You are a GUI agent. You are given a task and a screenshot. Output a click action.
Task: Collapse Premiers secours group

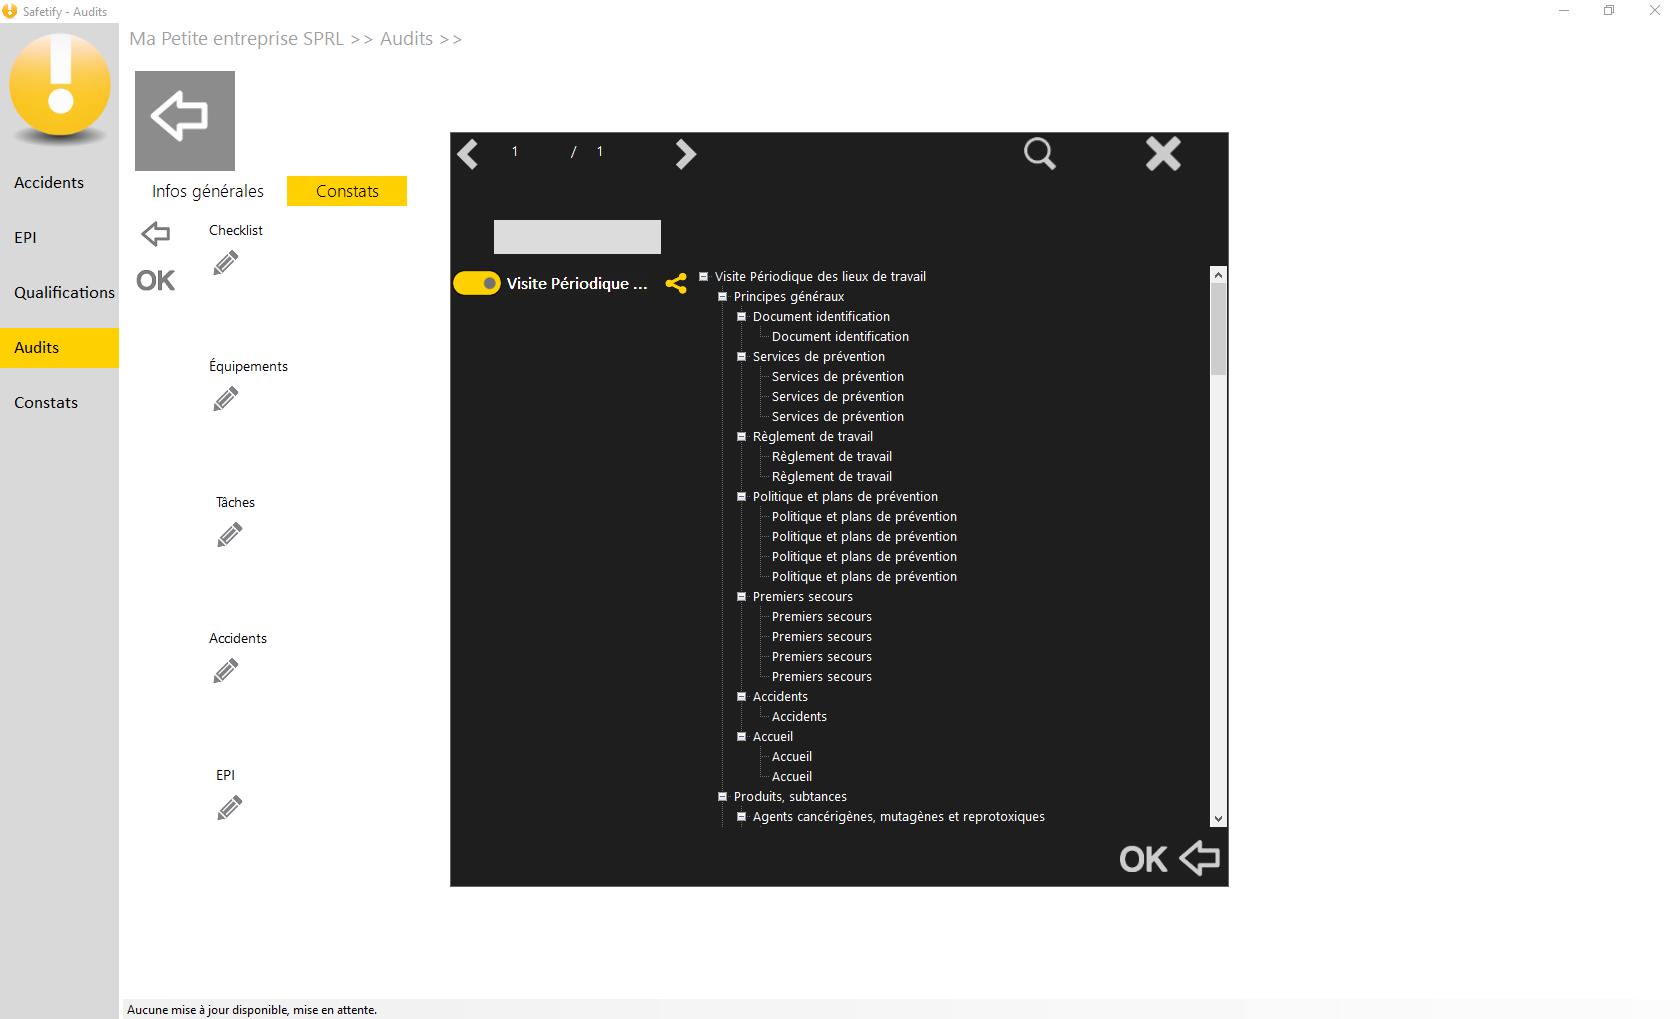(741, 597)
